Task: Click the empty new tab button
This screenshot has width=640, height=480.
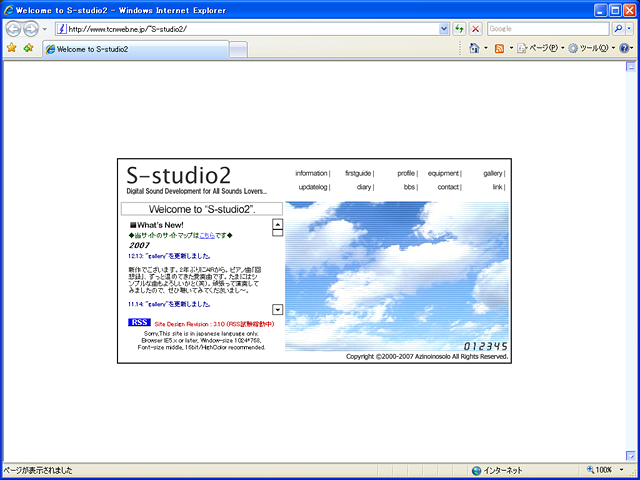Action: [x=239, y=49]
